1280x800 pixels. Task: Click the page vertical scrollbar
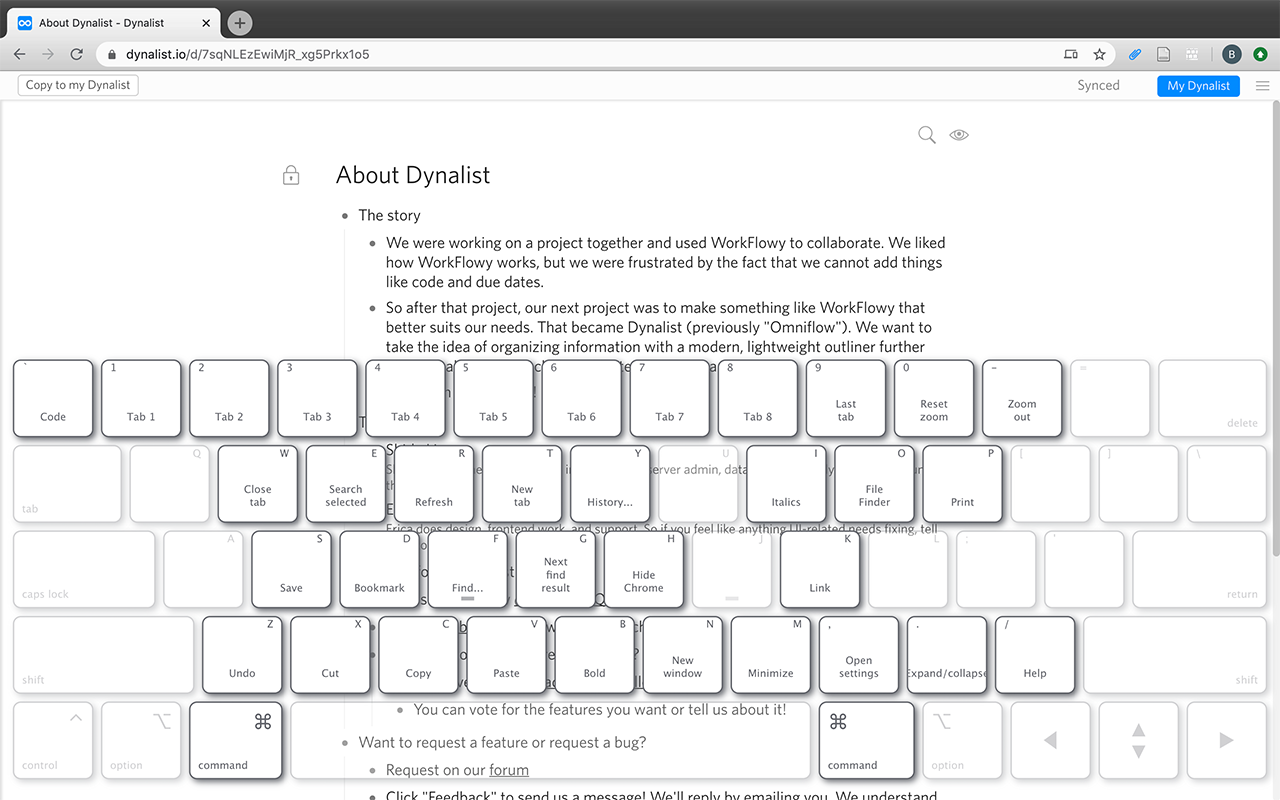(x=1274, y=330)
